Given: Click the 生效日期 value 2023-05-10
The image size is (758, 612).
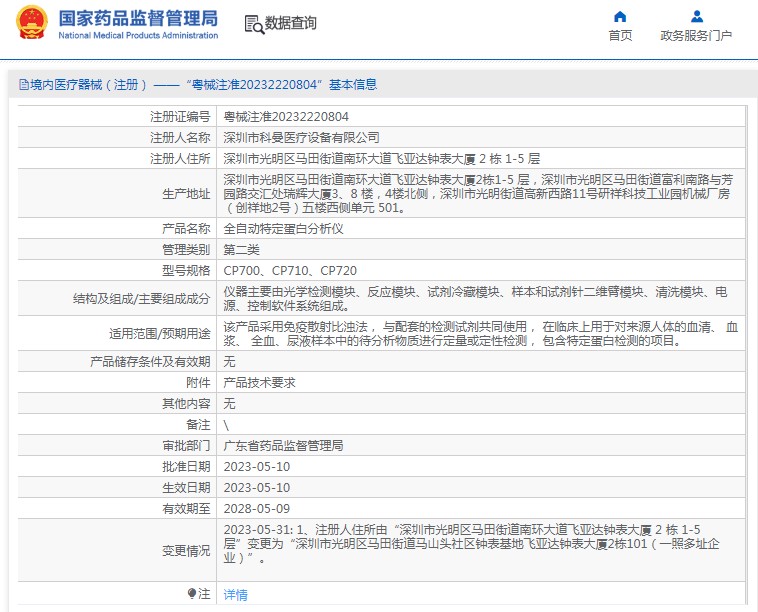Looking at the screenshot, I should 257,488.
